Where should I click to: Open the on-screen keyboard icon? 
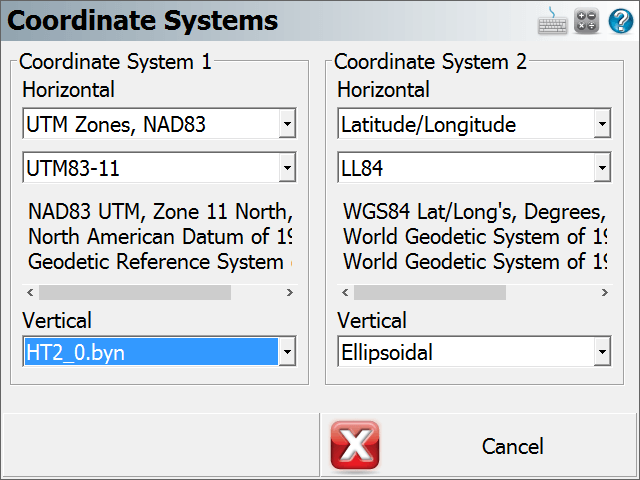552,21
